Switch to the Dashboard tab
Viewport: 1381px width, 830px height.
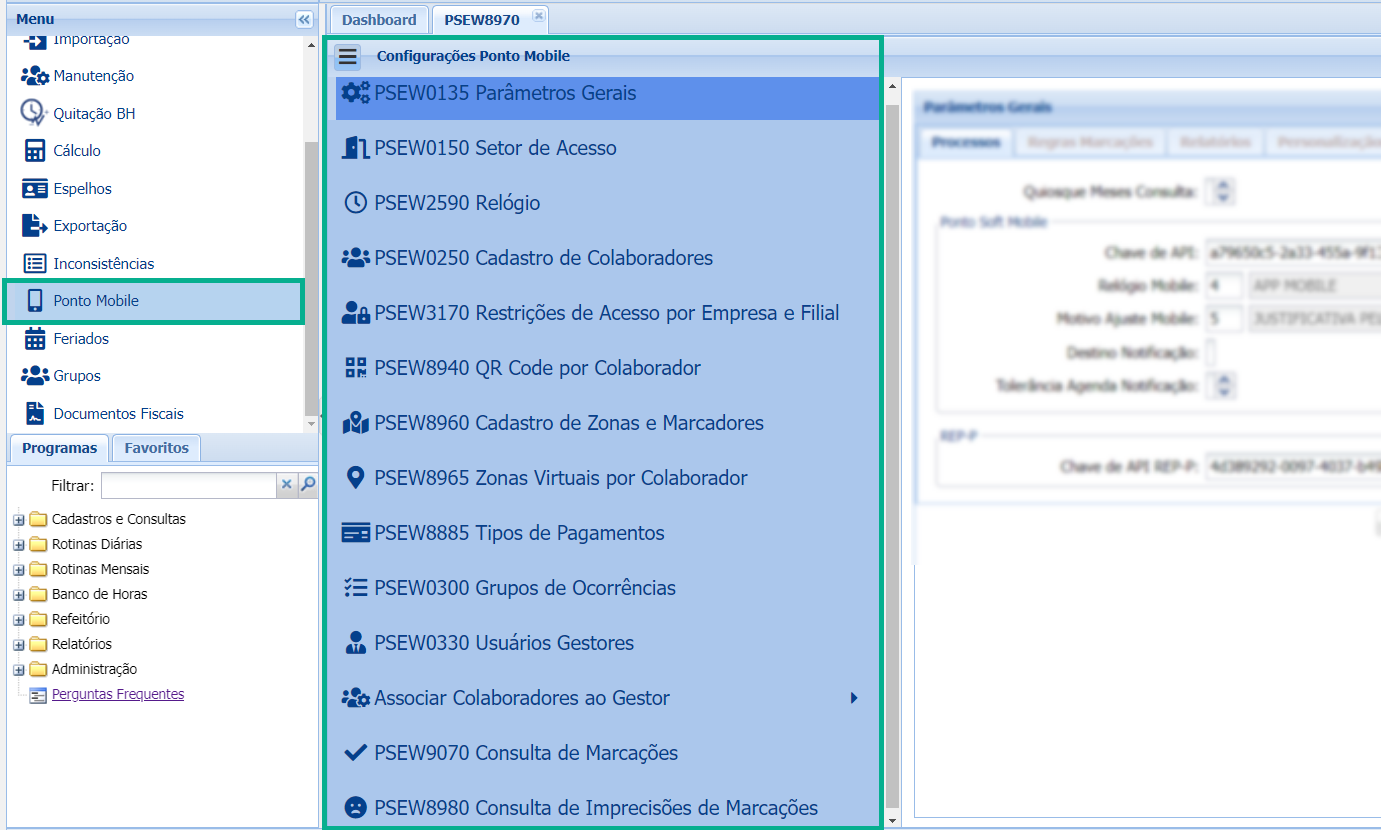[x=378, y=18]
